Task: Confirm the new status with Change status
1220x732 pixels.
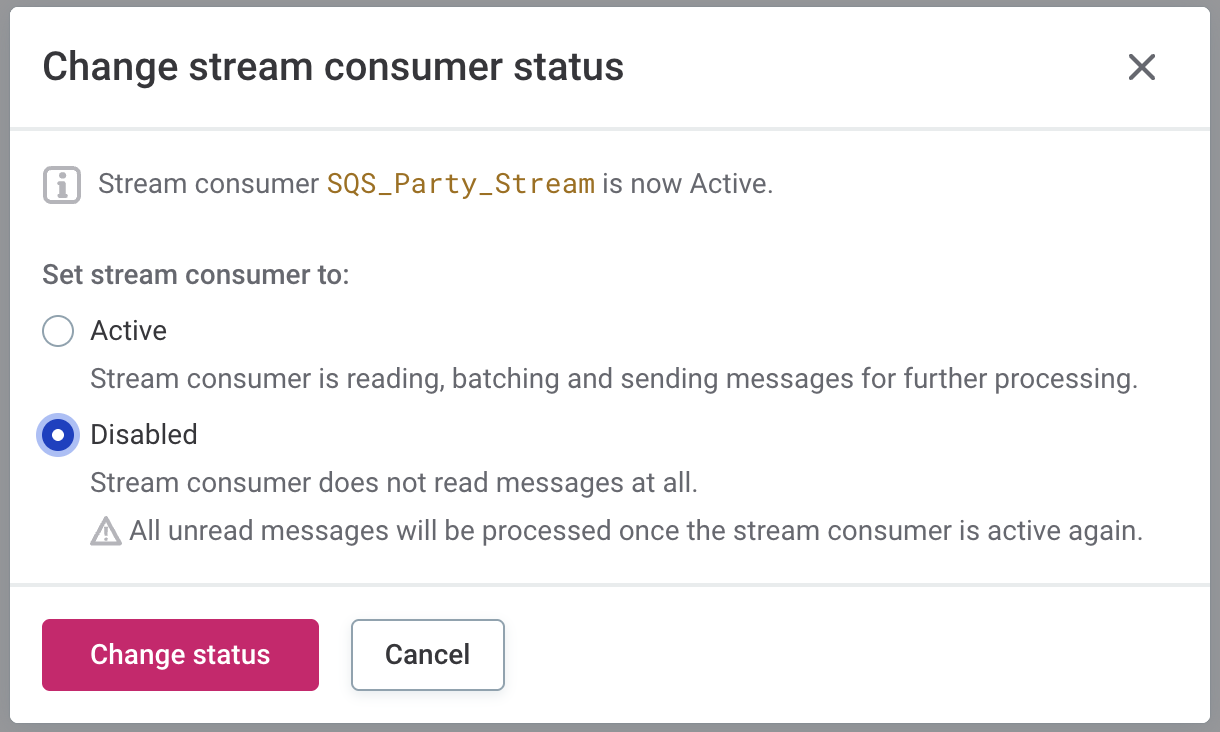Action: tap(180, 655)
